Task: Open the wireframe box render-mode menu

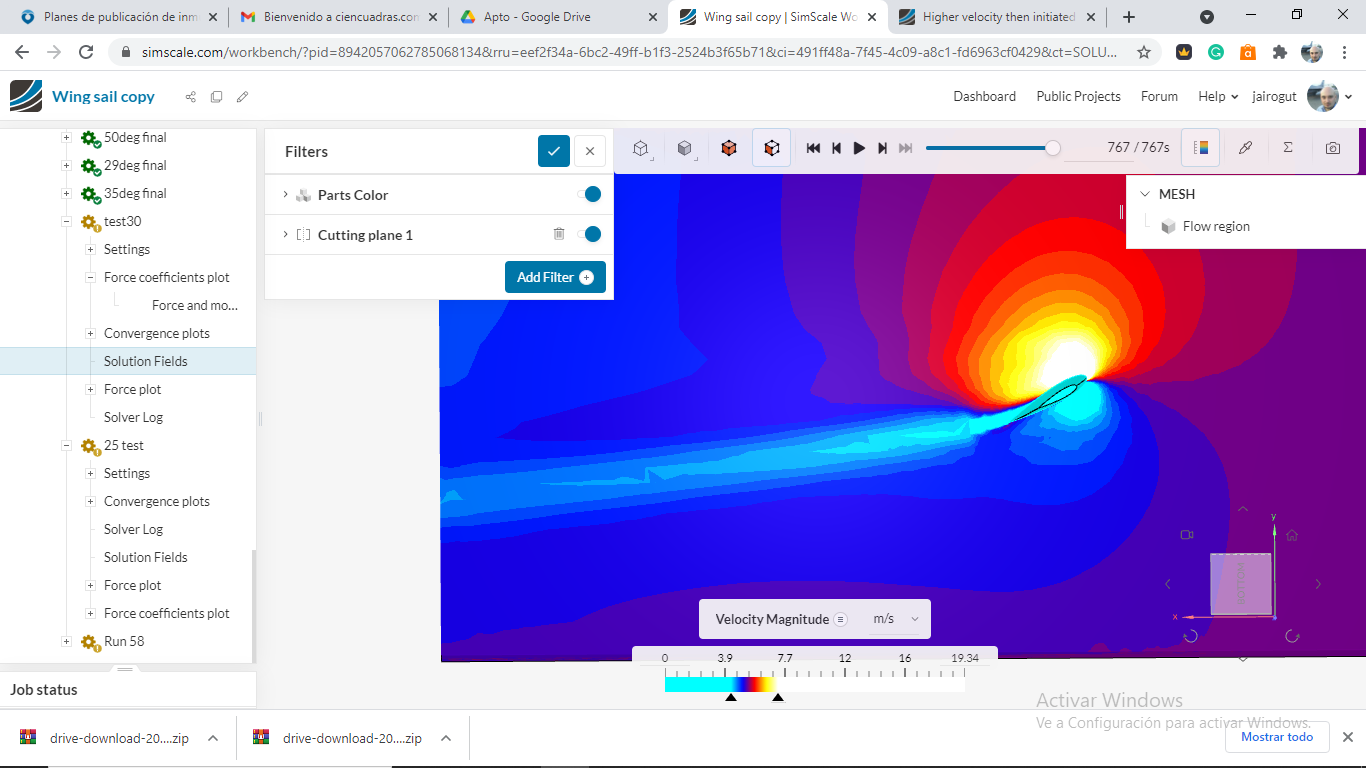Action: coord(641,148)
